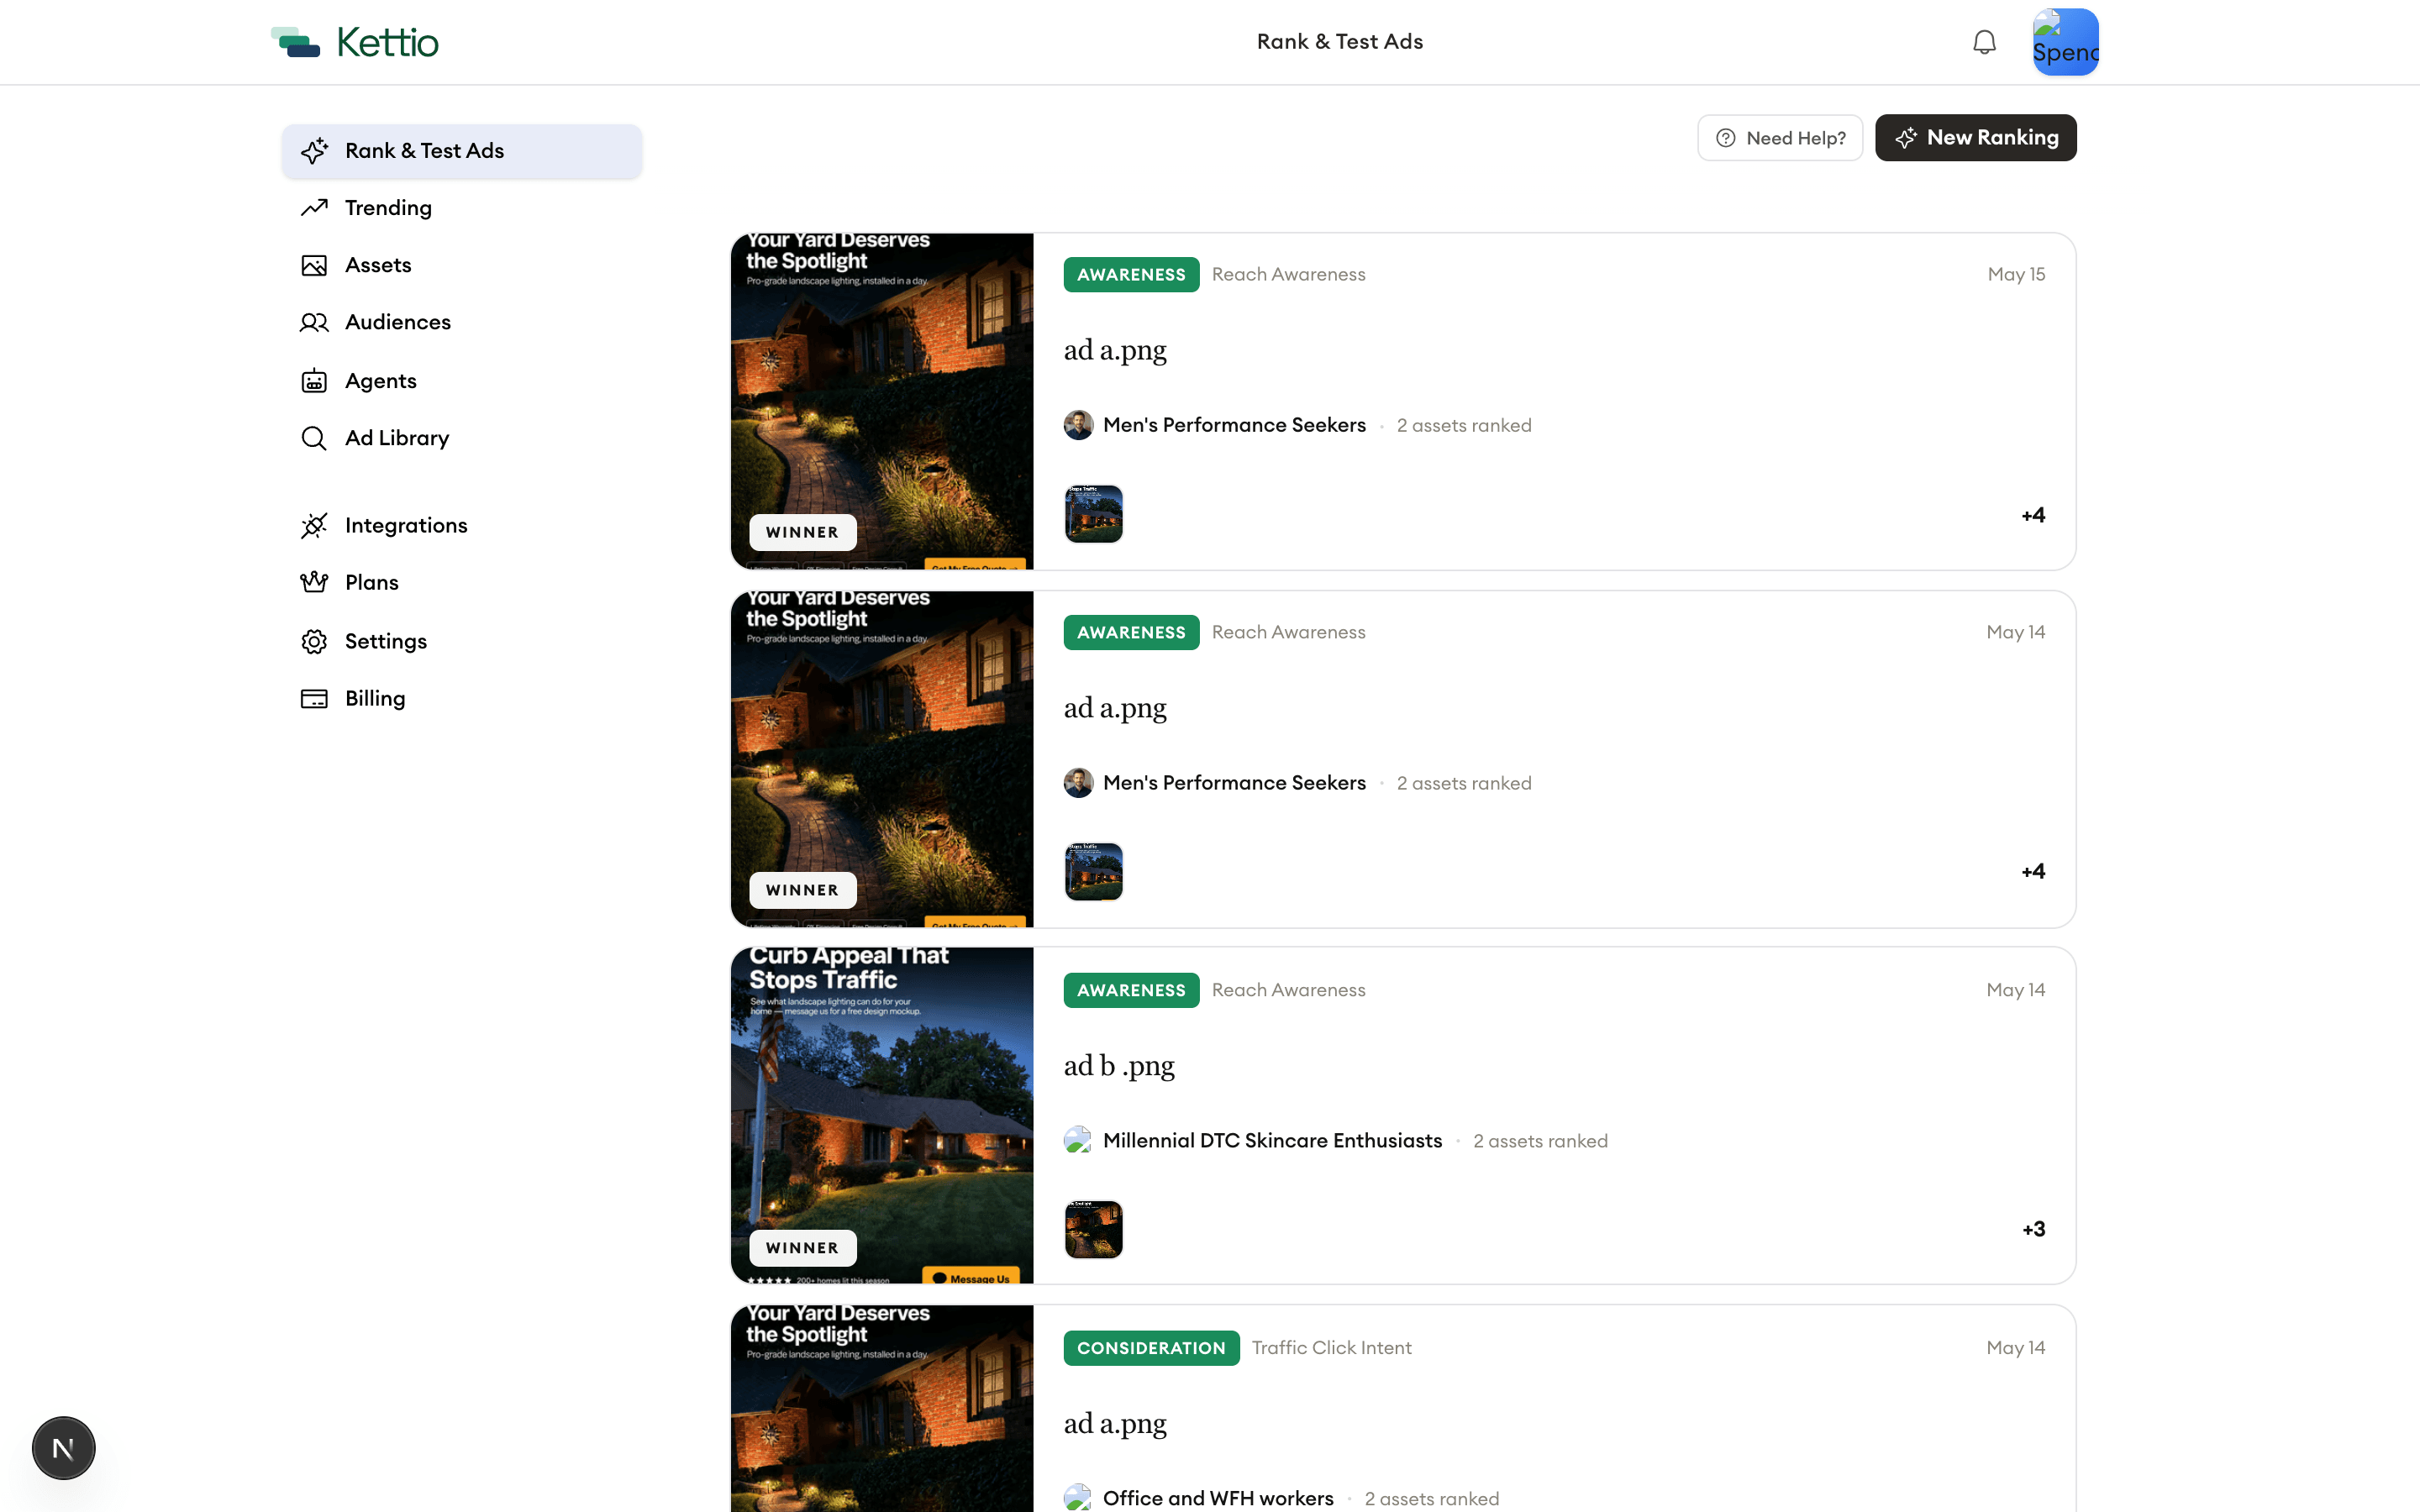The width and height of the screenshot is (2420, 1512).
Task: Click the Ad Library magnifier icon
Action: (x=314, y=438)
